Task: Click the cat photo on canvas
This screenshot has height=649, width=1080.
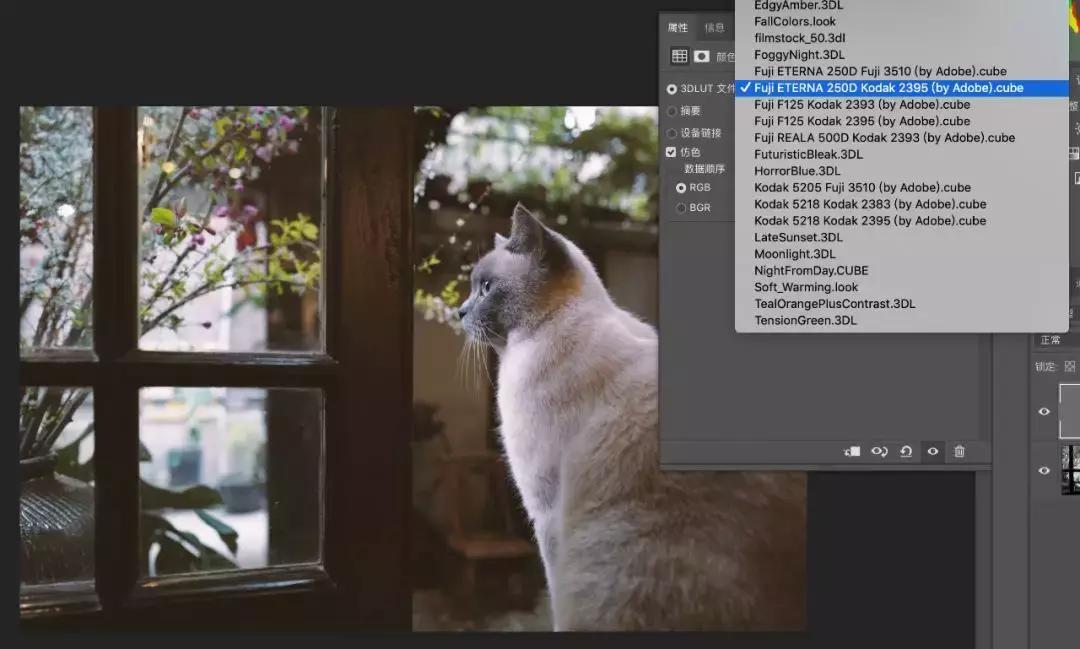Action: click(x=413, y=369)
